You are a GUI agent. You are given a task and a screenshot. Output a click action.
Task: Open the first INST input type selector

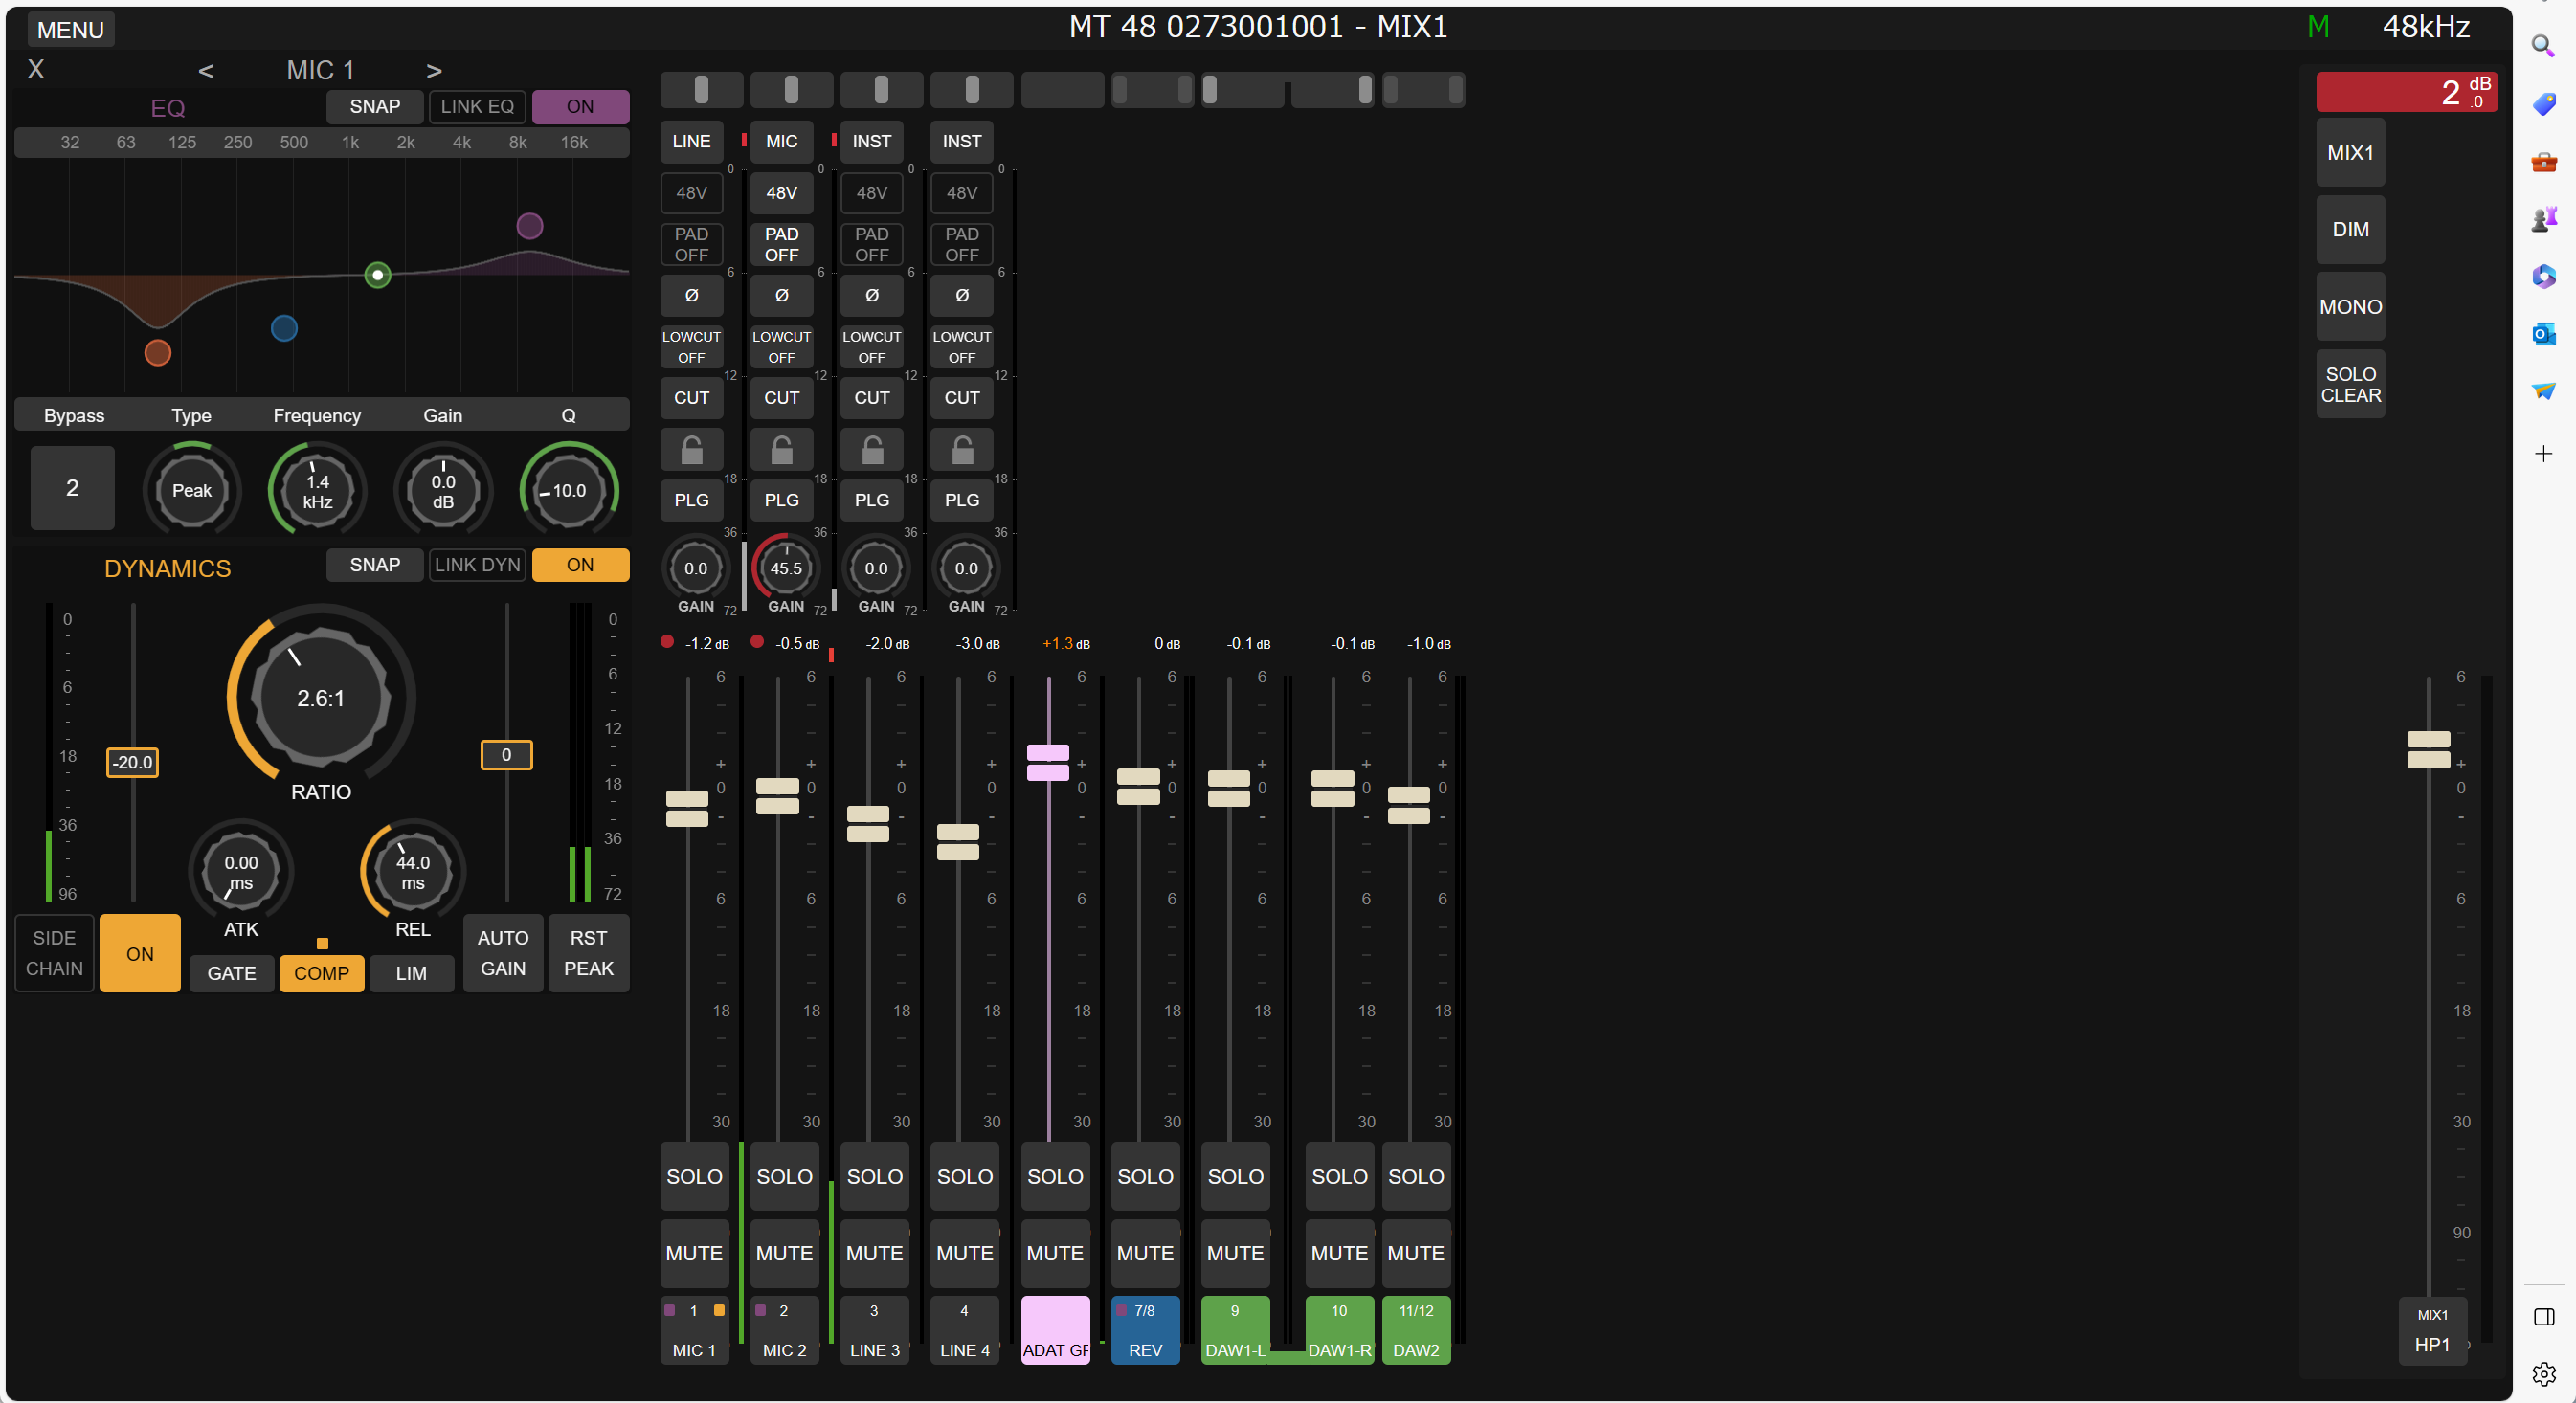click(x=871, y=141)
